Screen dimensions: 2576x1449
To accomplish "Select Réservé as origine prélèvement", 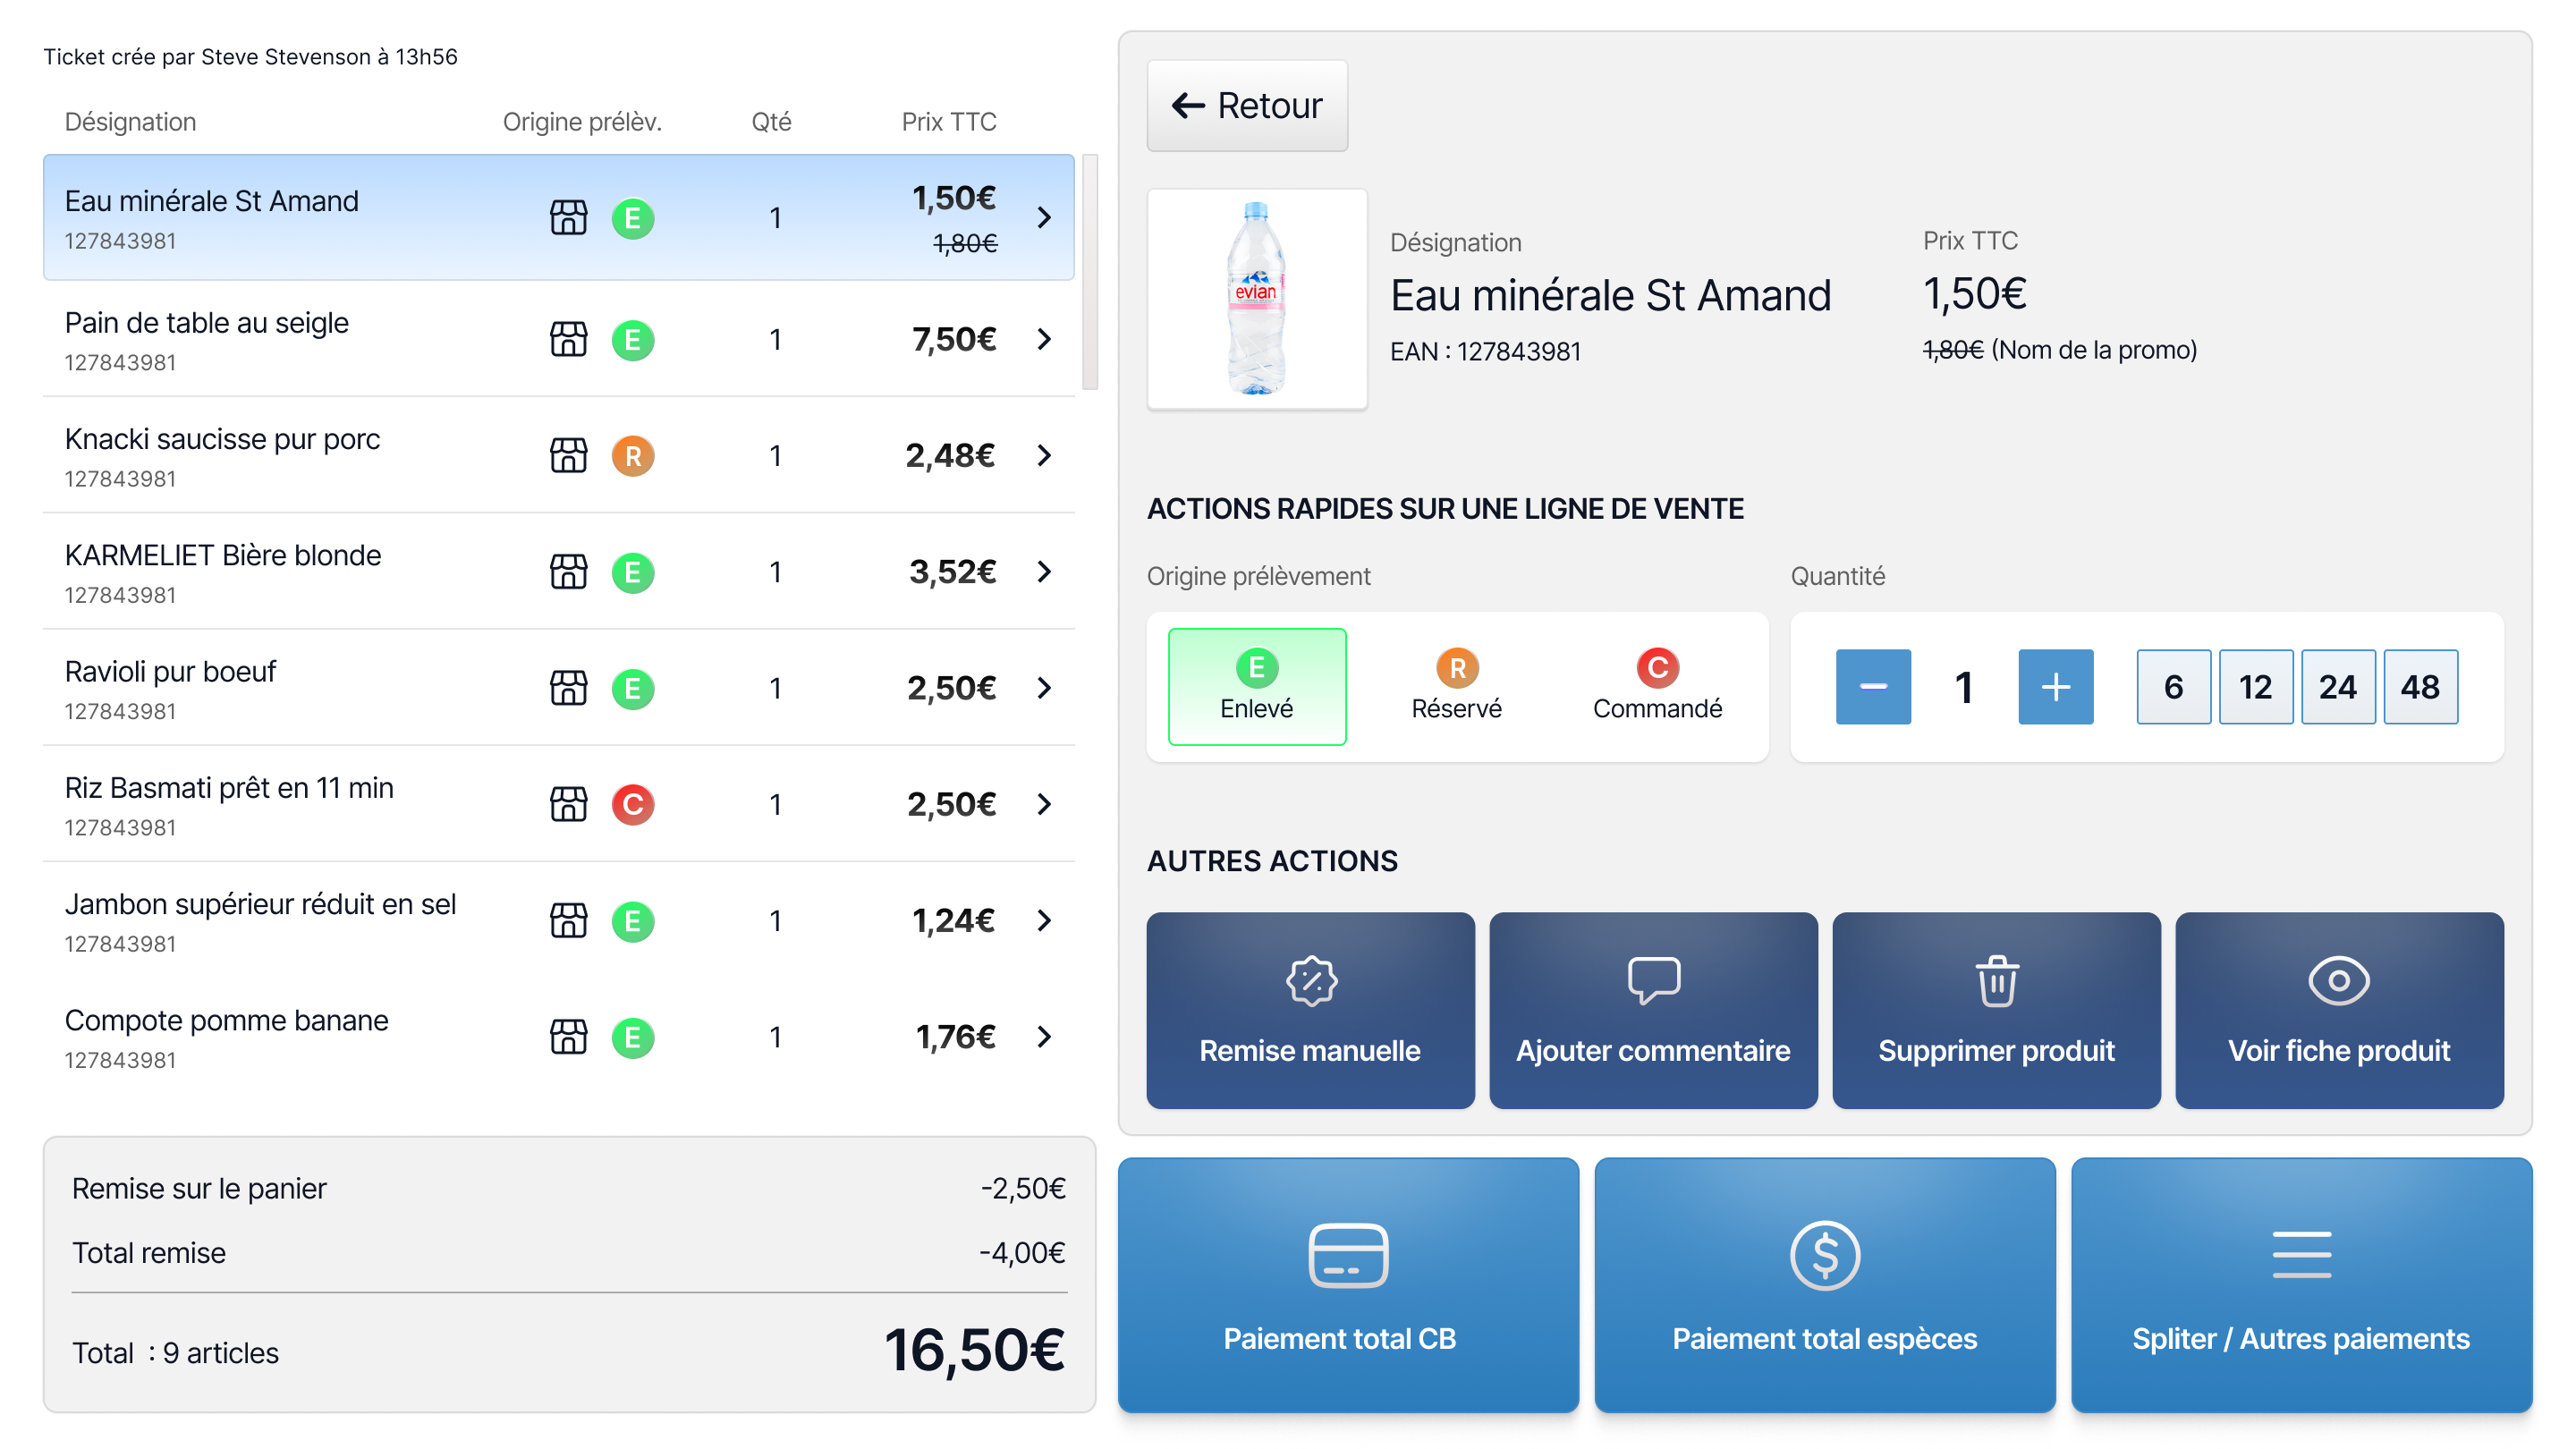I will [x=1456, y=686].
